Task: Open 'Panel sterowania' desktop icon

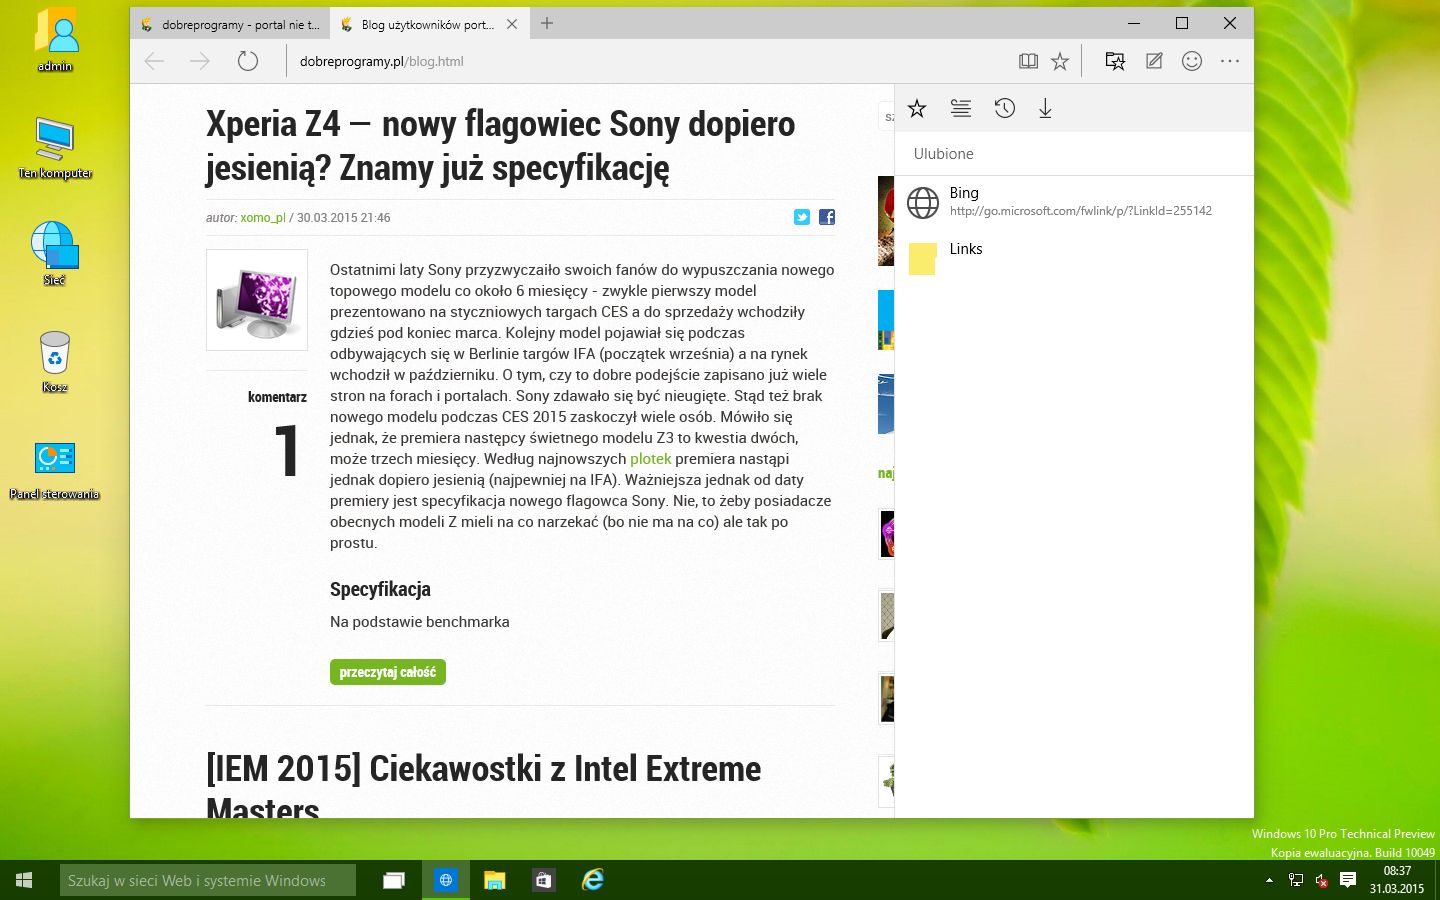Action: click(55, 470)
